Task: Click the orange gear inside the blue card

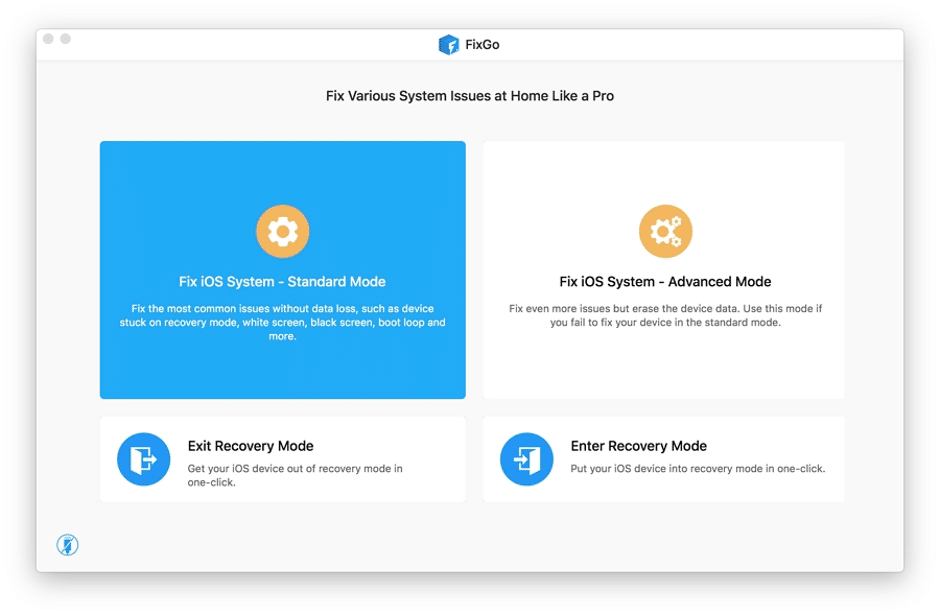Action: (x=283, y=231)
